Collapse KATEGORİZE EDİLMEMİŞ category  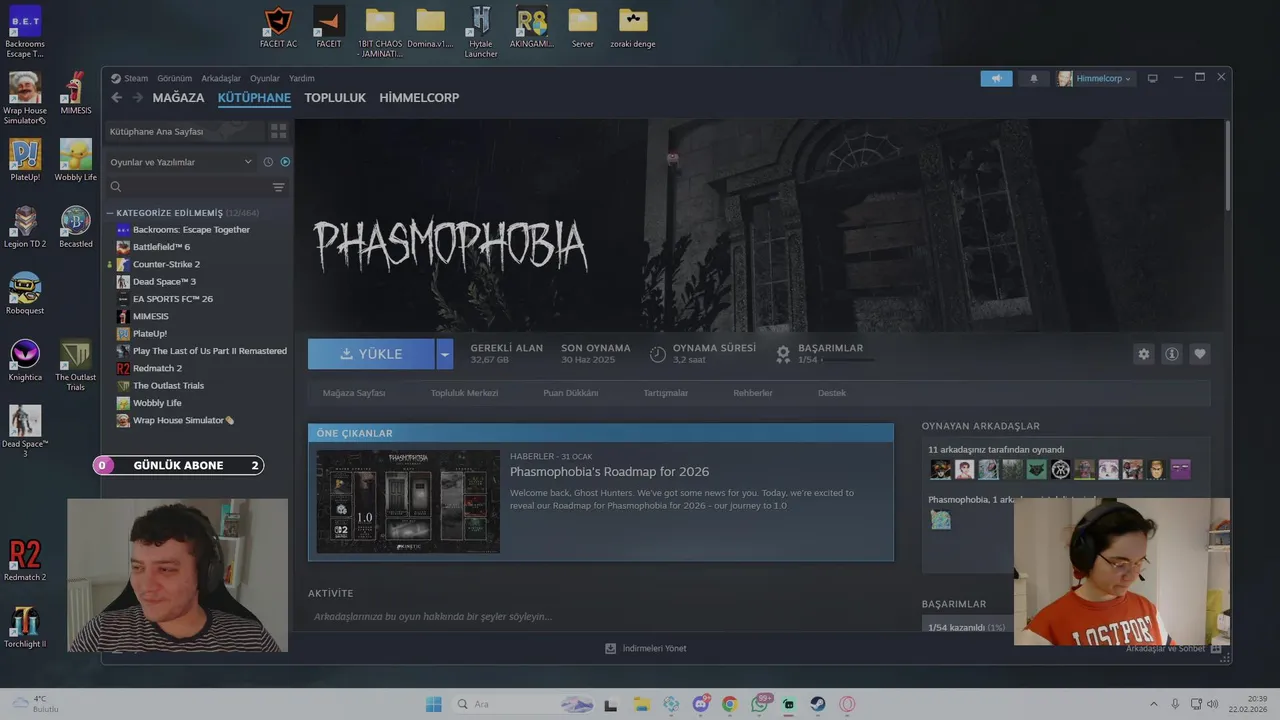110,213
